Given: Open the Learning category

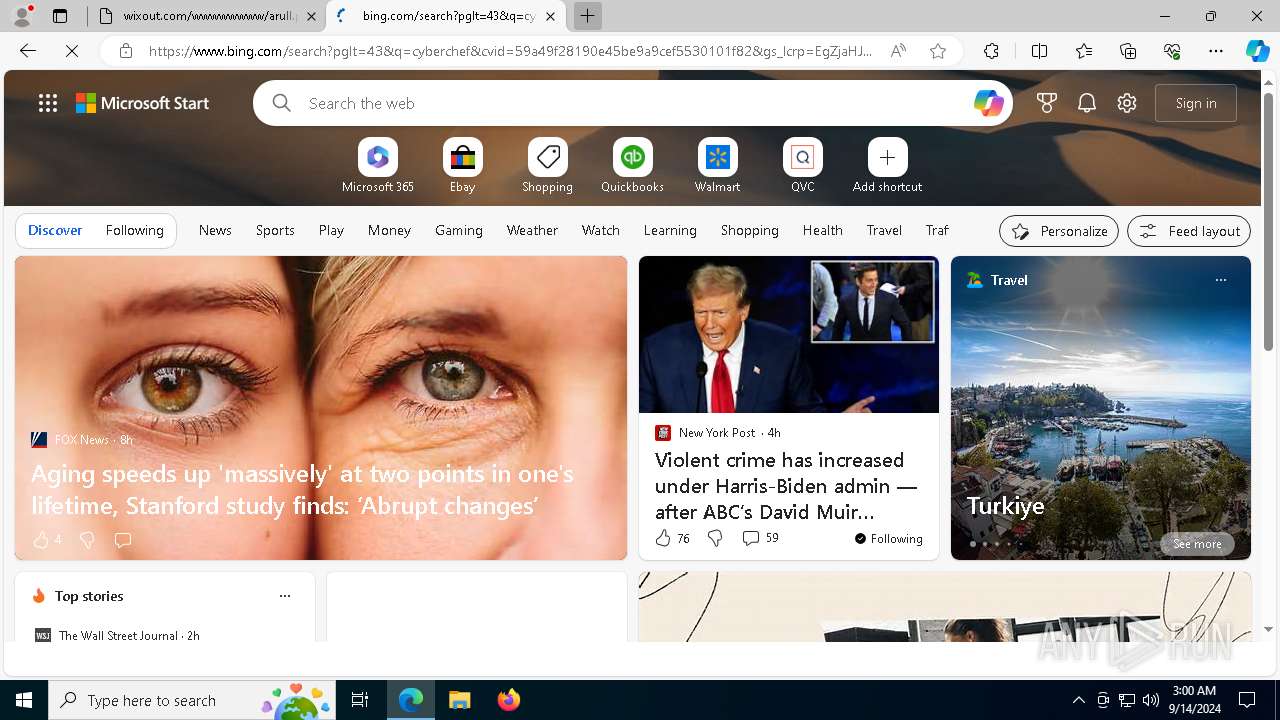Looking at the screenshot, I should 670,230.
